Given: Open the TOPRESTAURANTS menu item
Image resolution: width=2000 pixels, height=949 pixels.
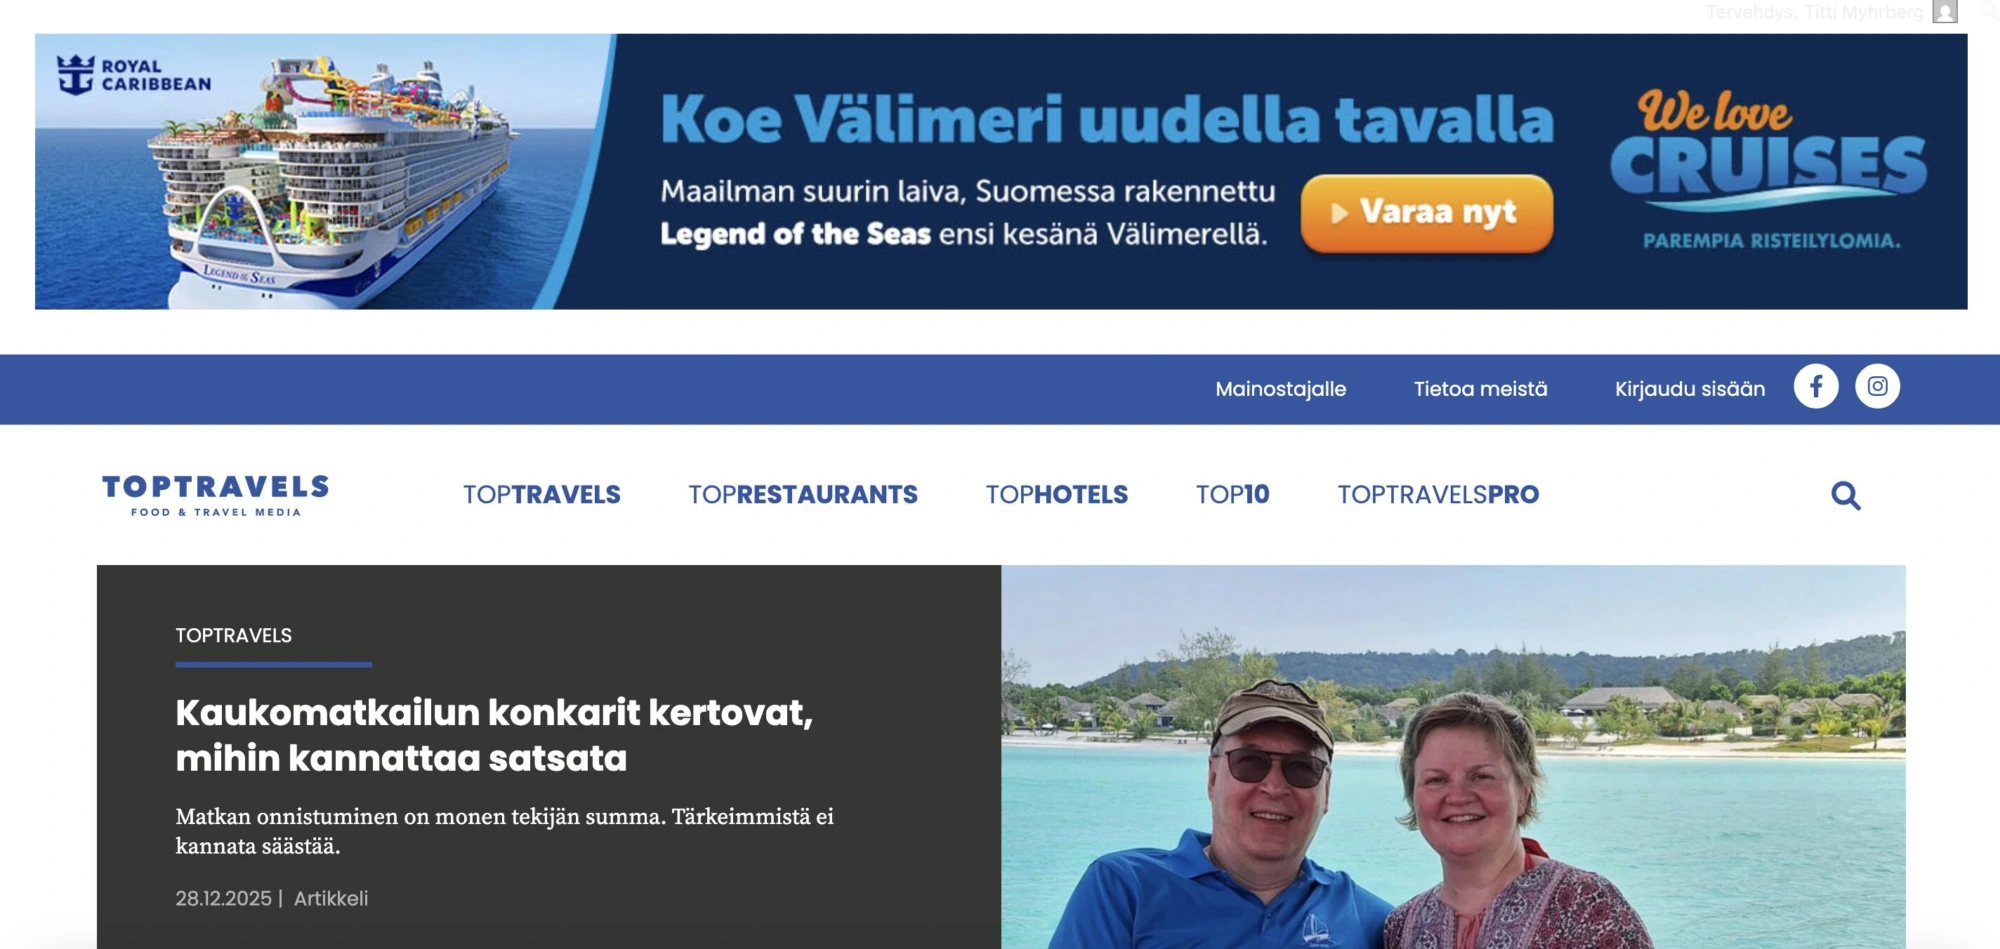Looking at the screenshot, I should [803, 495].
